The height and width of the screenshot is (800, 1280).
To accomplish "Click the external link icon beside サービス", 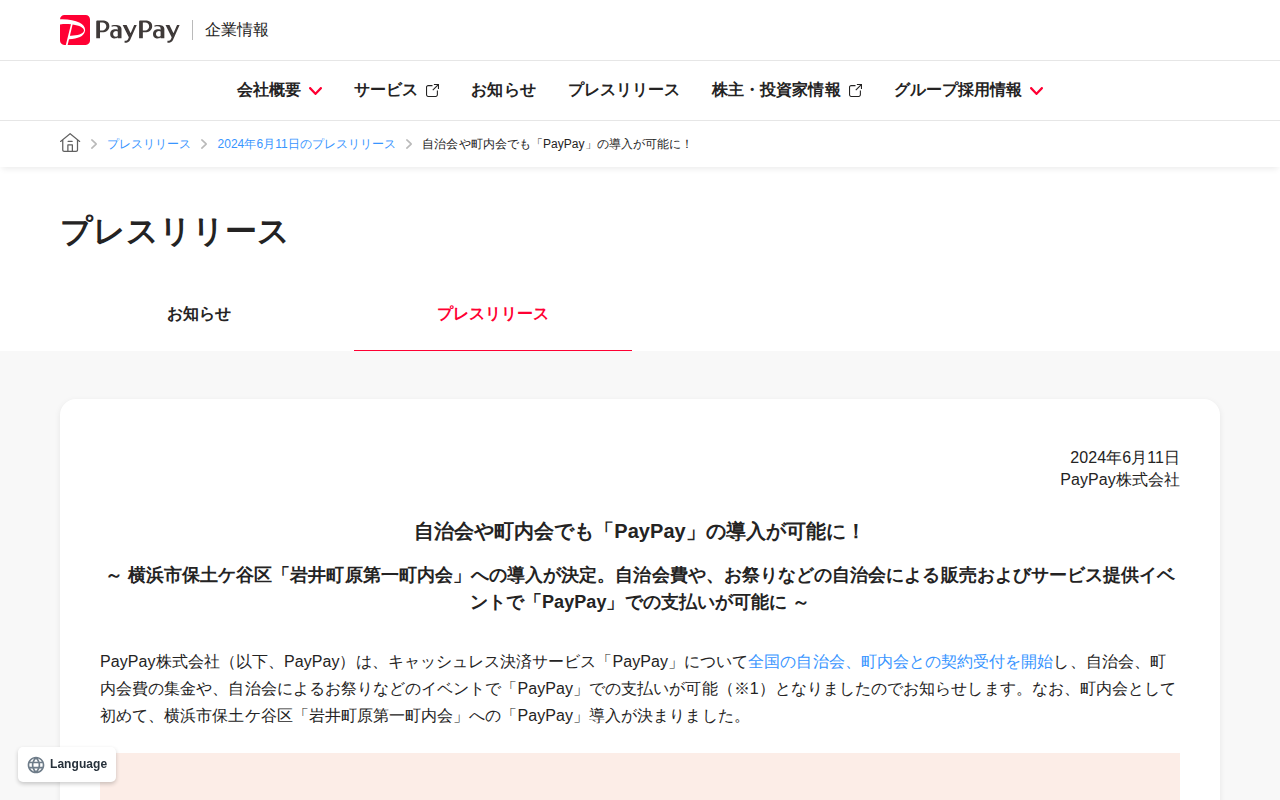I will click(432, 91).
